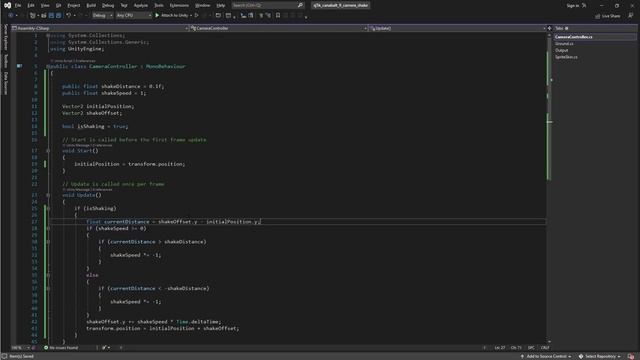This screenshot has width=640, height=360.
Task: Collapse the CameraController class outline
Action: tap(48, 67)
